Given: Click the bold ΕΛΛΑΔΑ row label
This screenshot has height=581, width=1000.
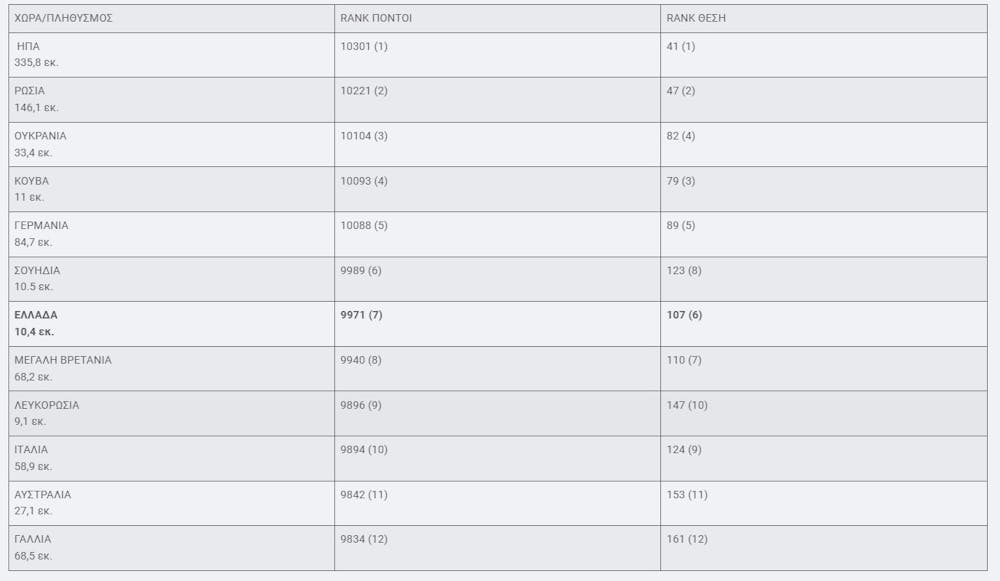Looking at the screenshot, I should click(x=36, y=315).
